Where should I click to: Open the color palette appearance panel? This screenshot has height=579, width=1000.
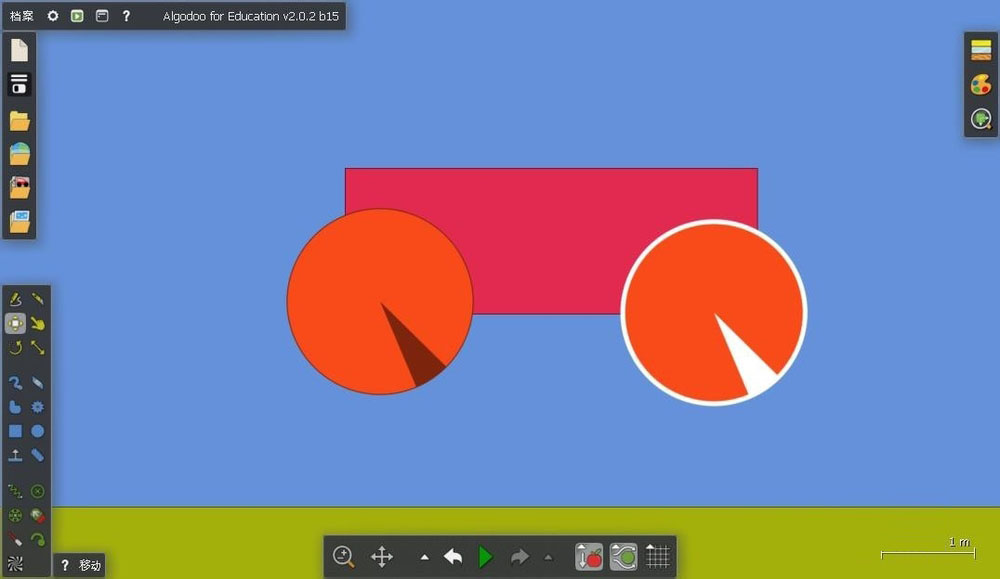point(981,84)
